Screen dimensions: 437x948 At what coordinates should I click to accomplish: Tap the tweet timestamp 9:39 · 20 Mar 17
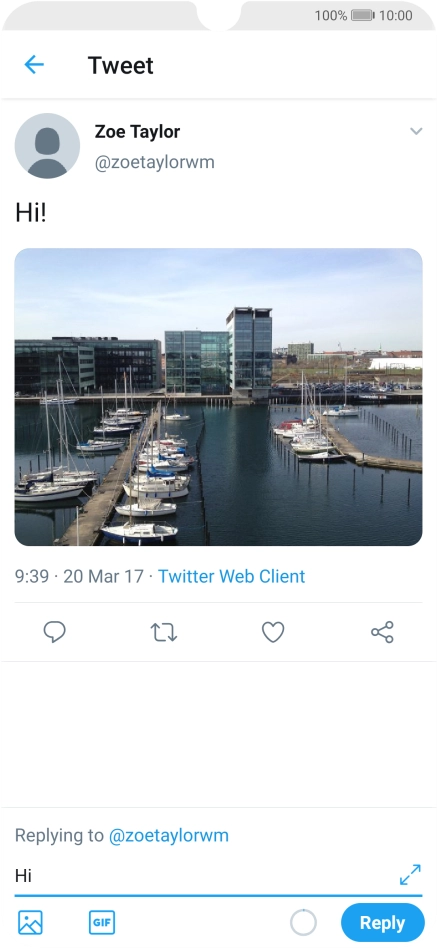click(79, 576)
